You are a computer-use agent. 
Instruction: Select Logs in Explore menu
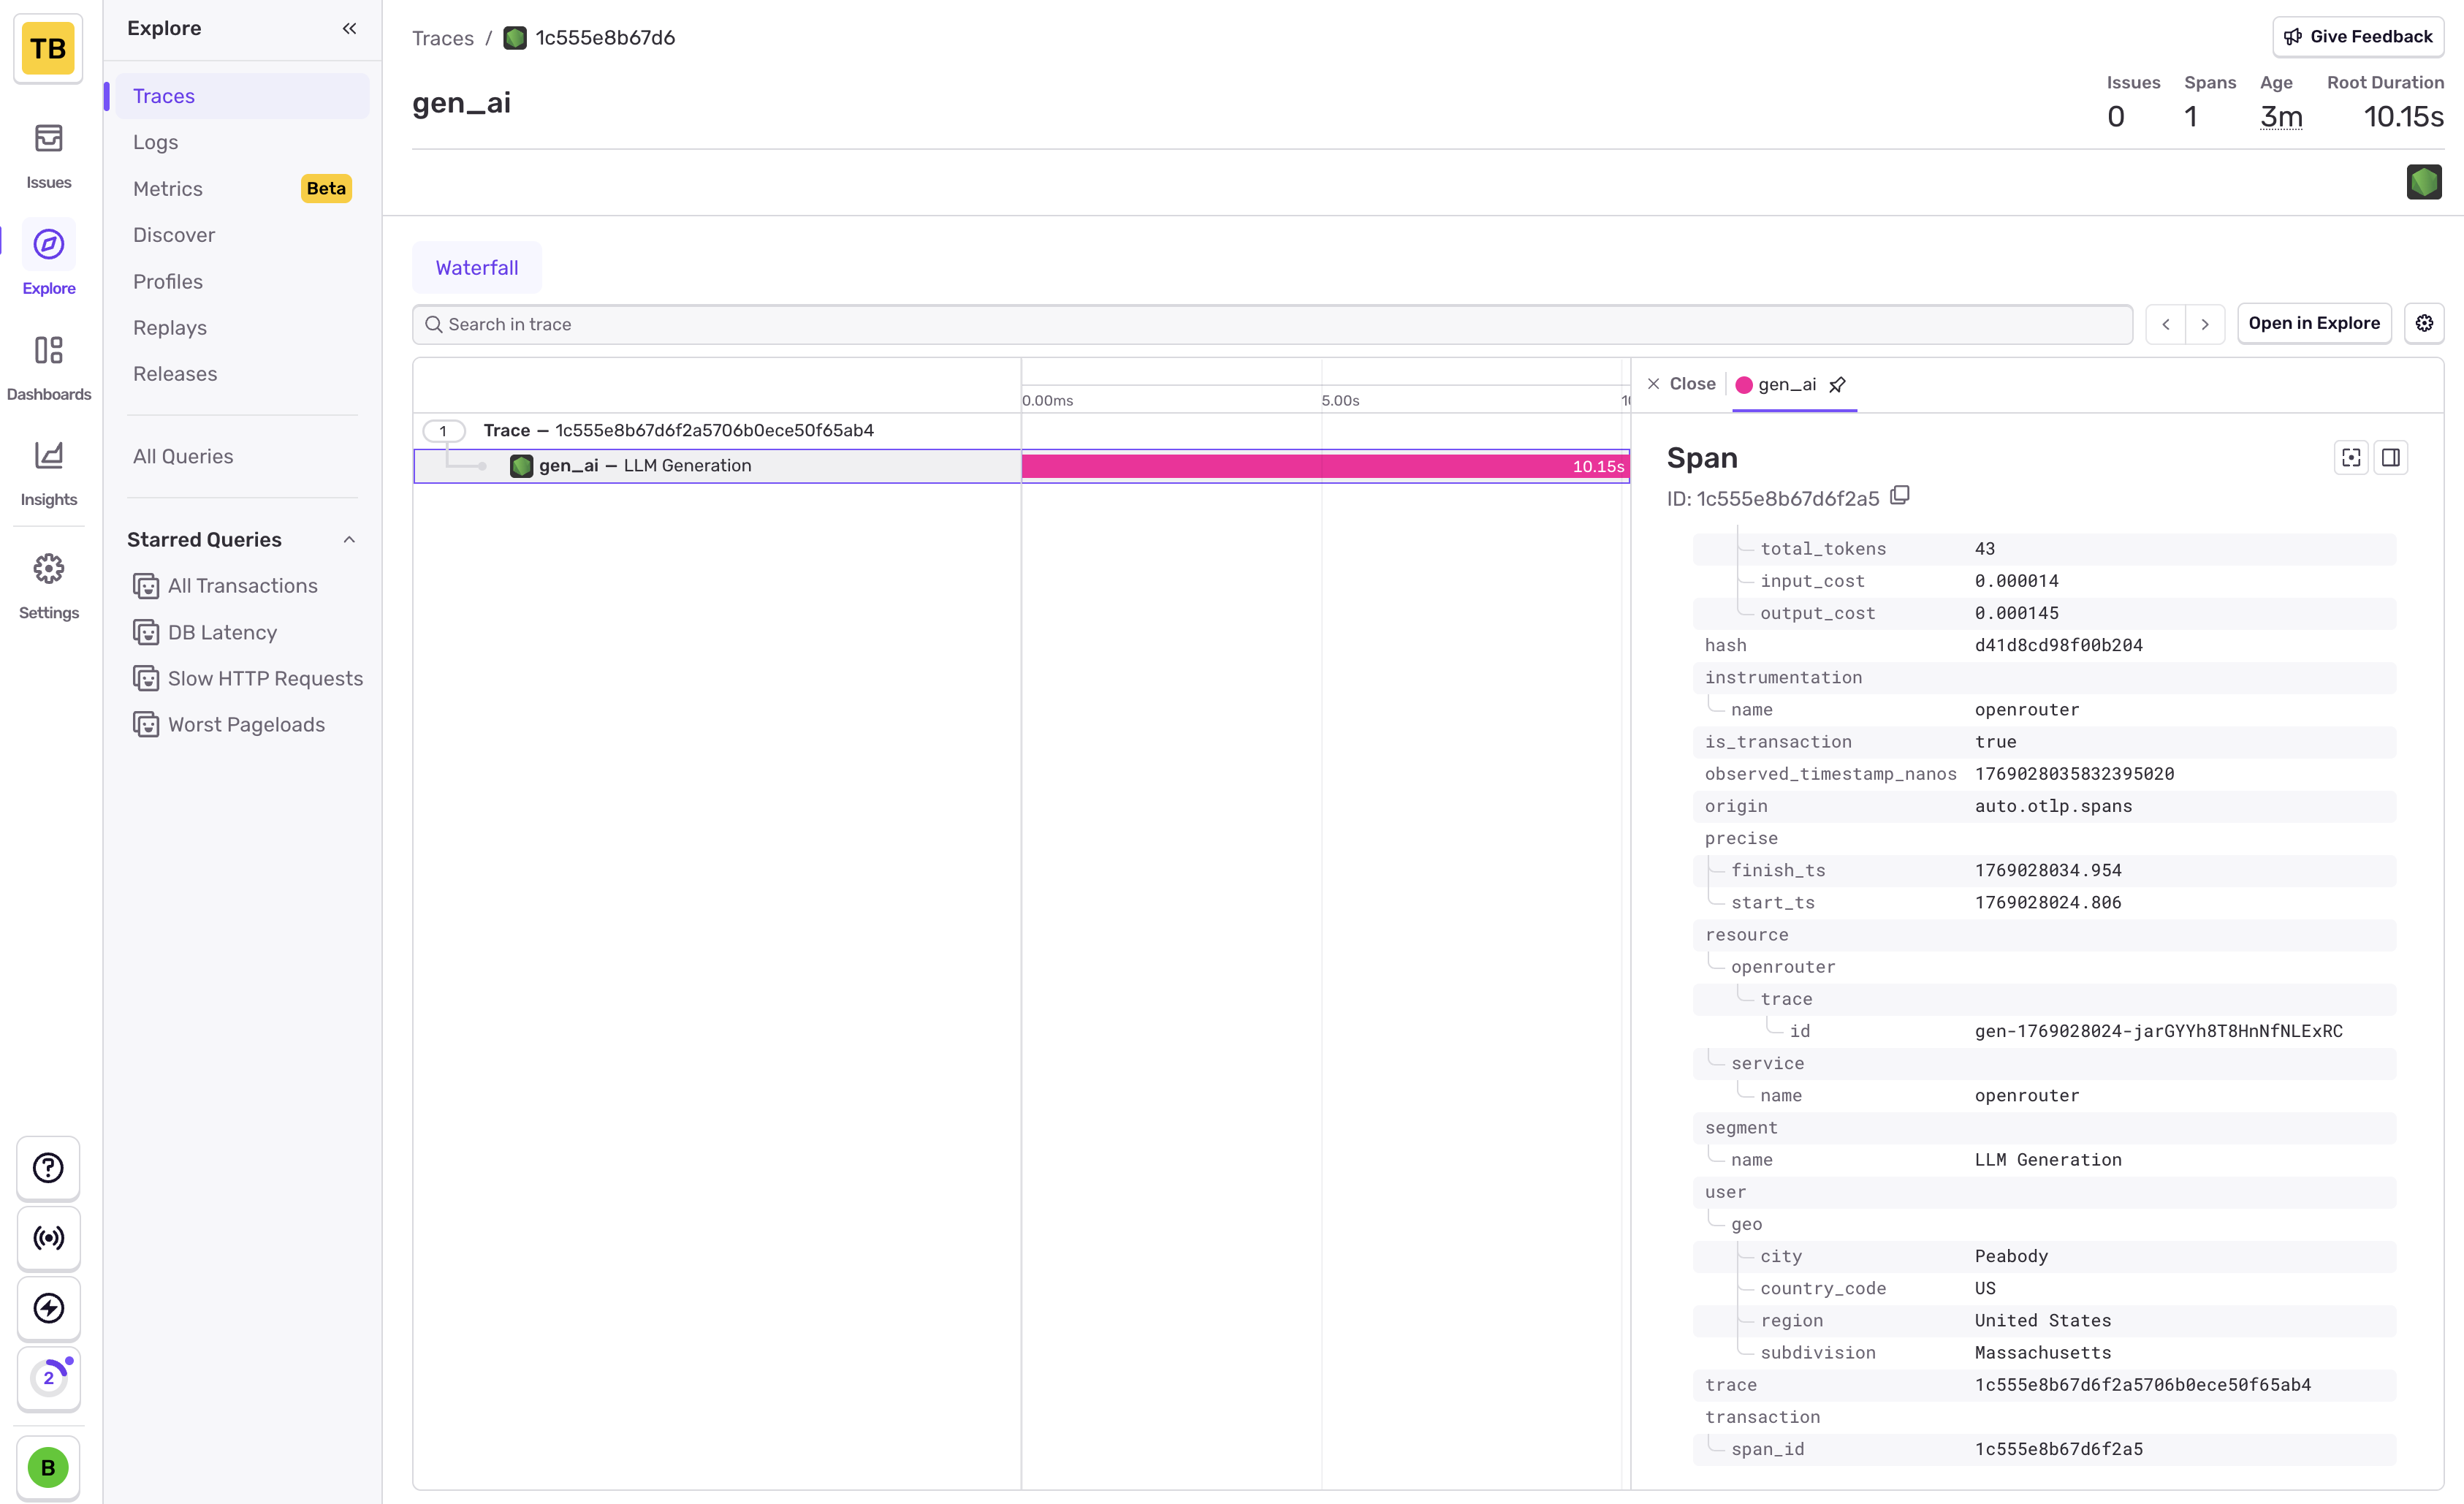coord(156,142)
